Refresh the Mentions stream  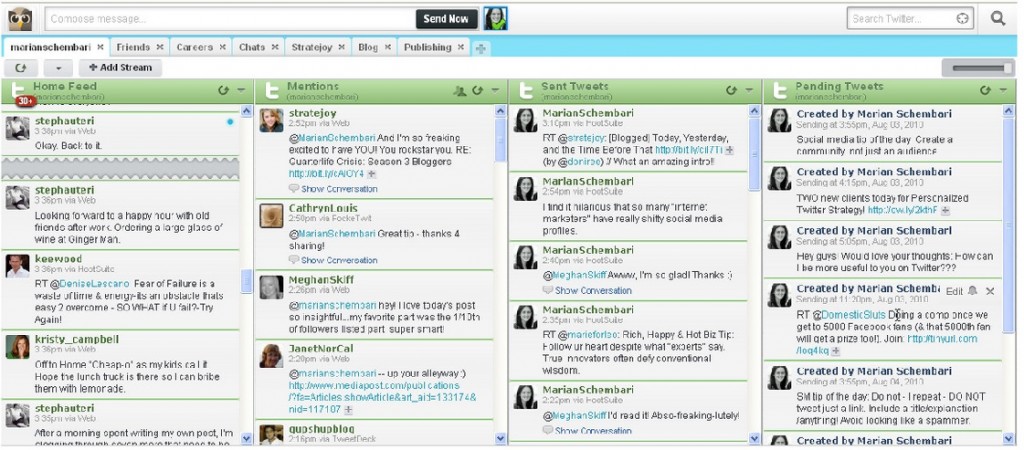[x=477, y=90]
